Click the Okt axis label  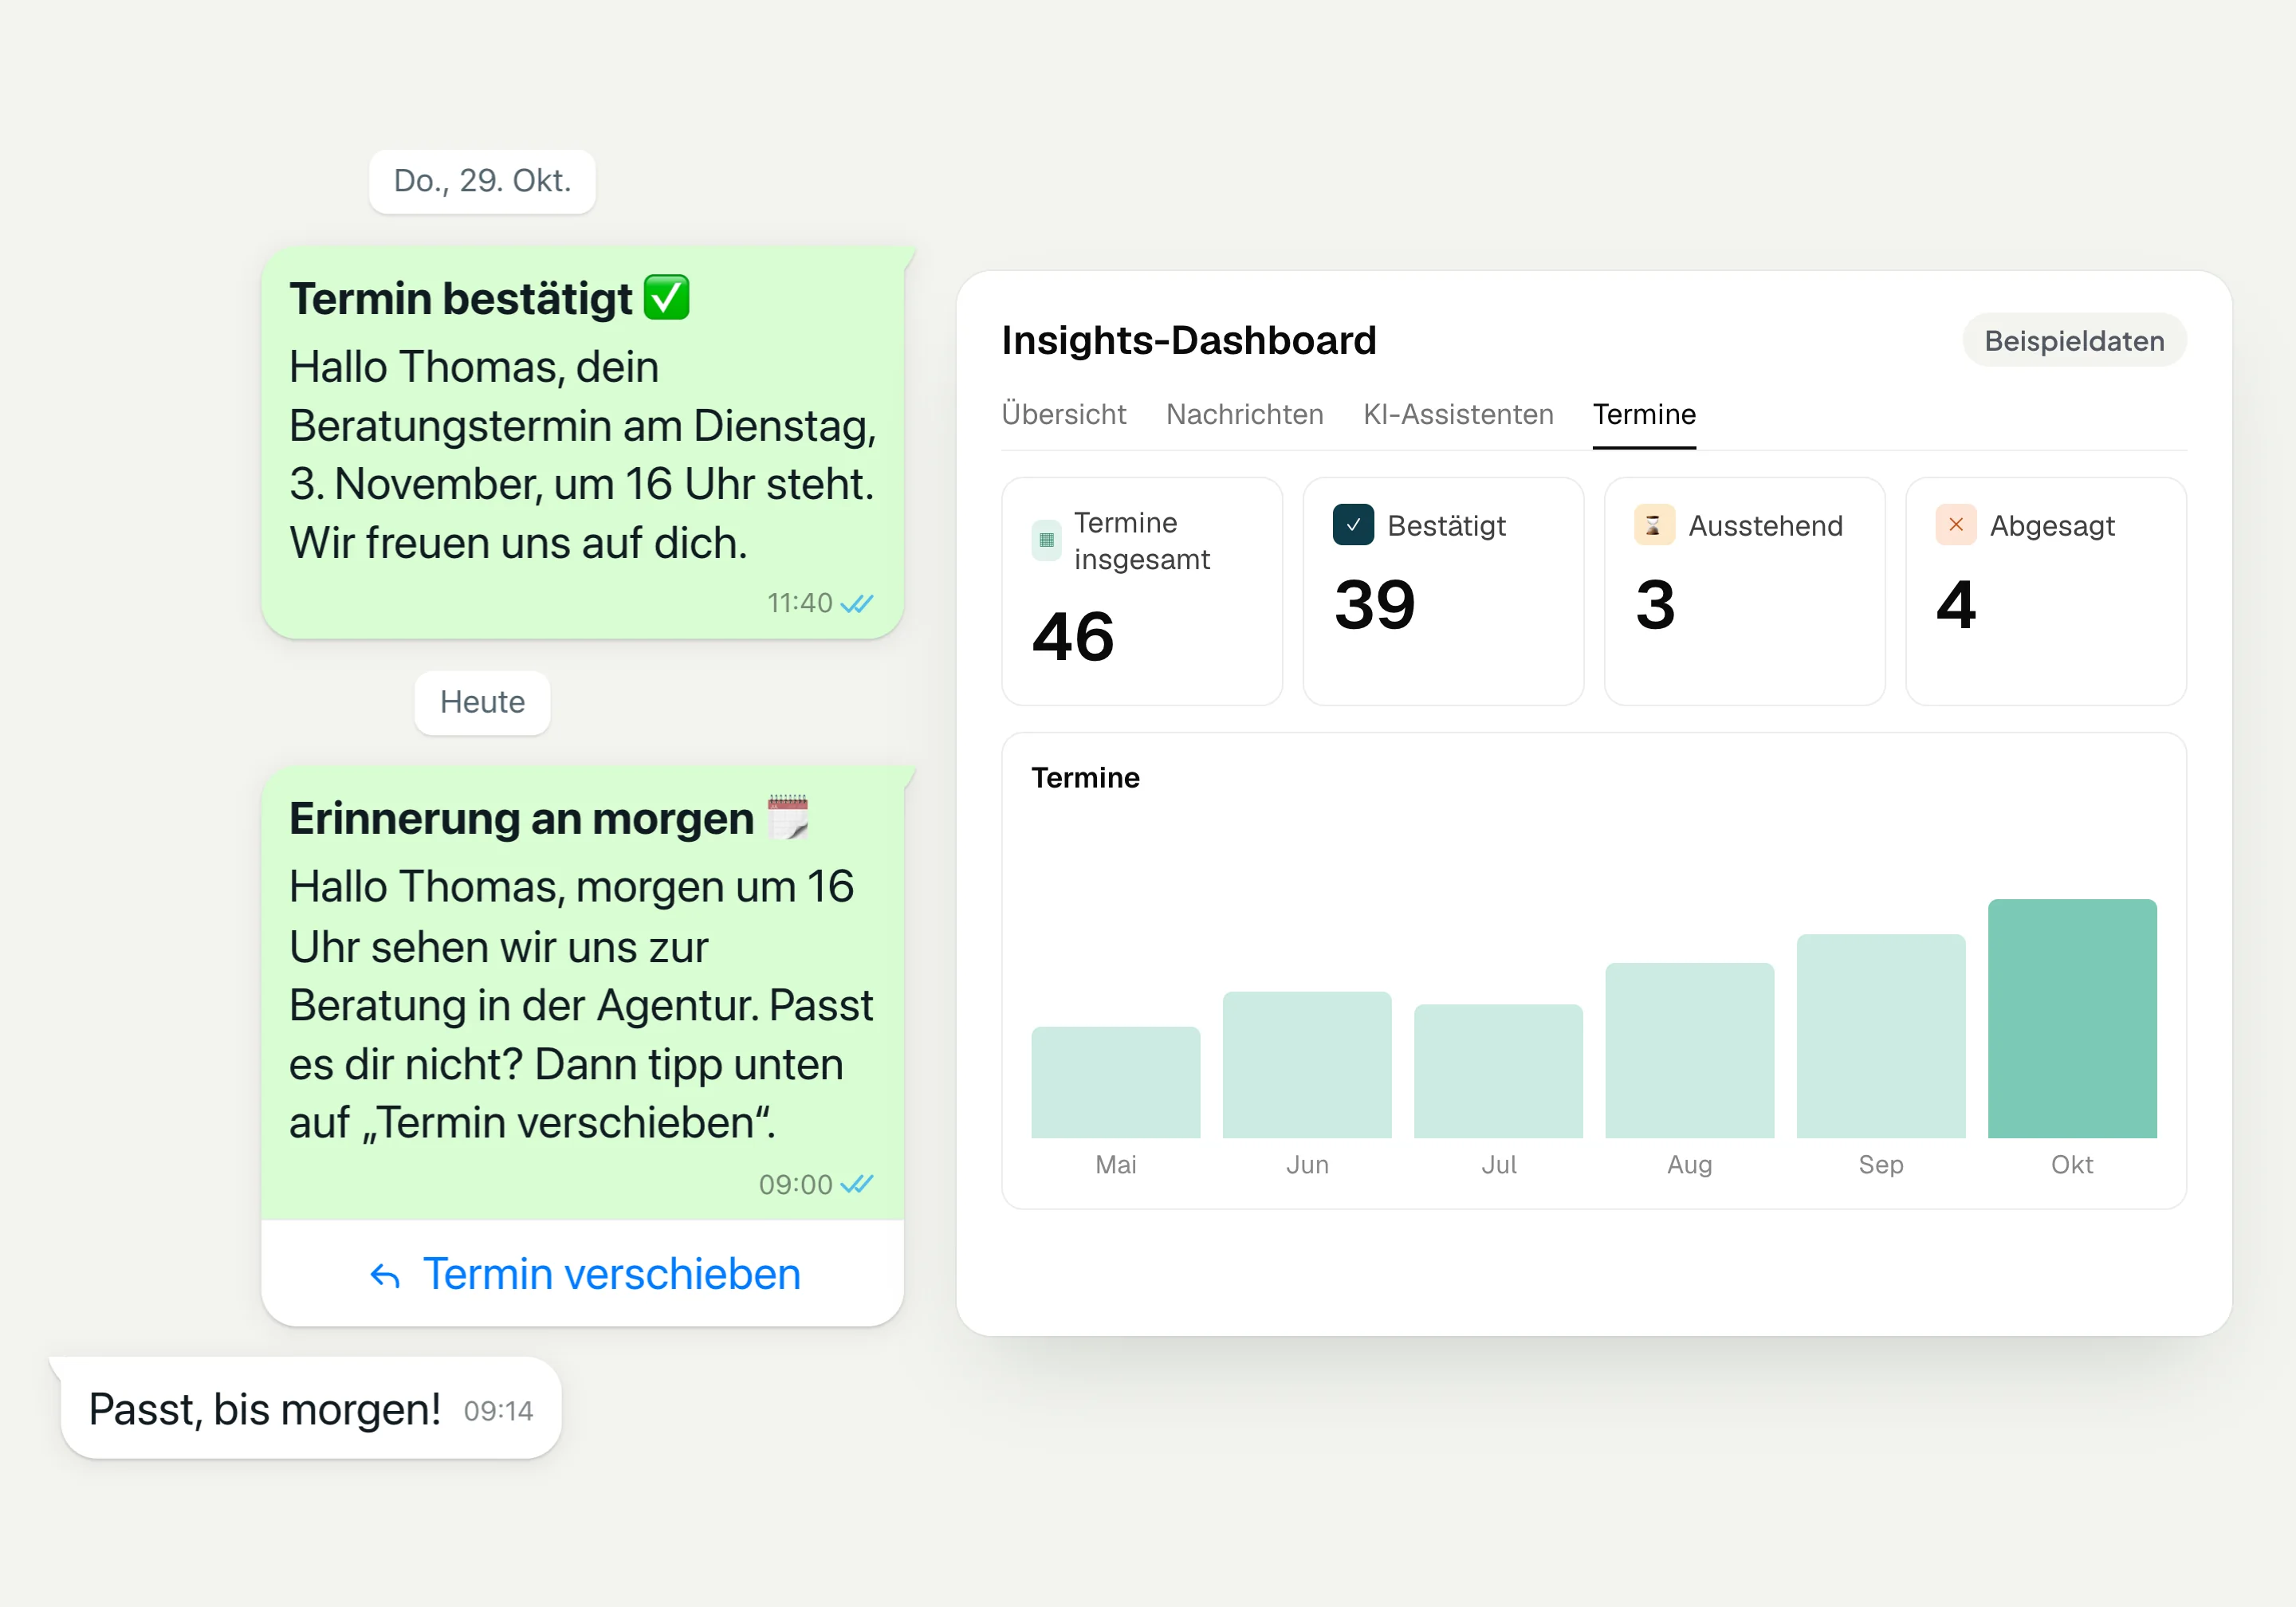click(2072, 1165)
